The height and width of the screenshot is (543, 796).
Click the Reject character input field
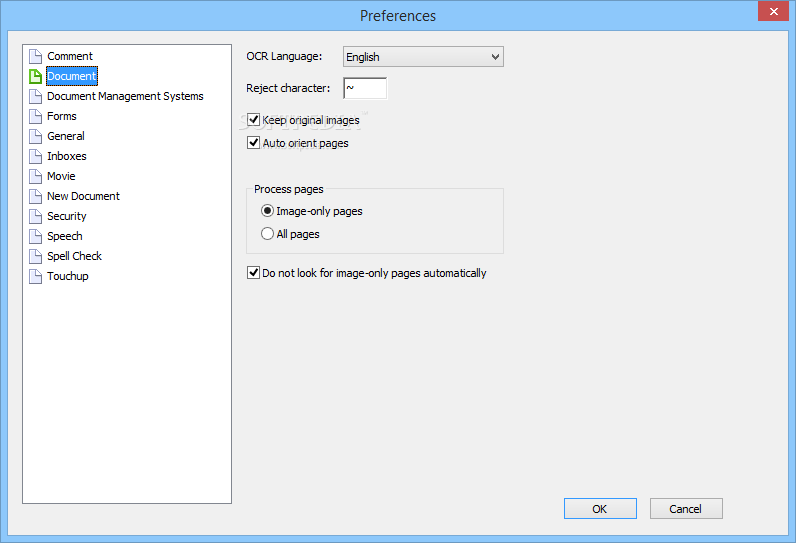pyautogui.click(x=365, y=88)
